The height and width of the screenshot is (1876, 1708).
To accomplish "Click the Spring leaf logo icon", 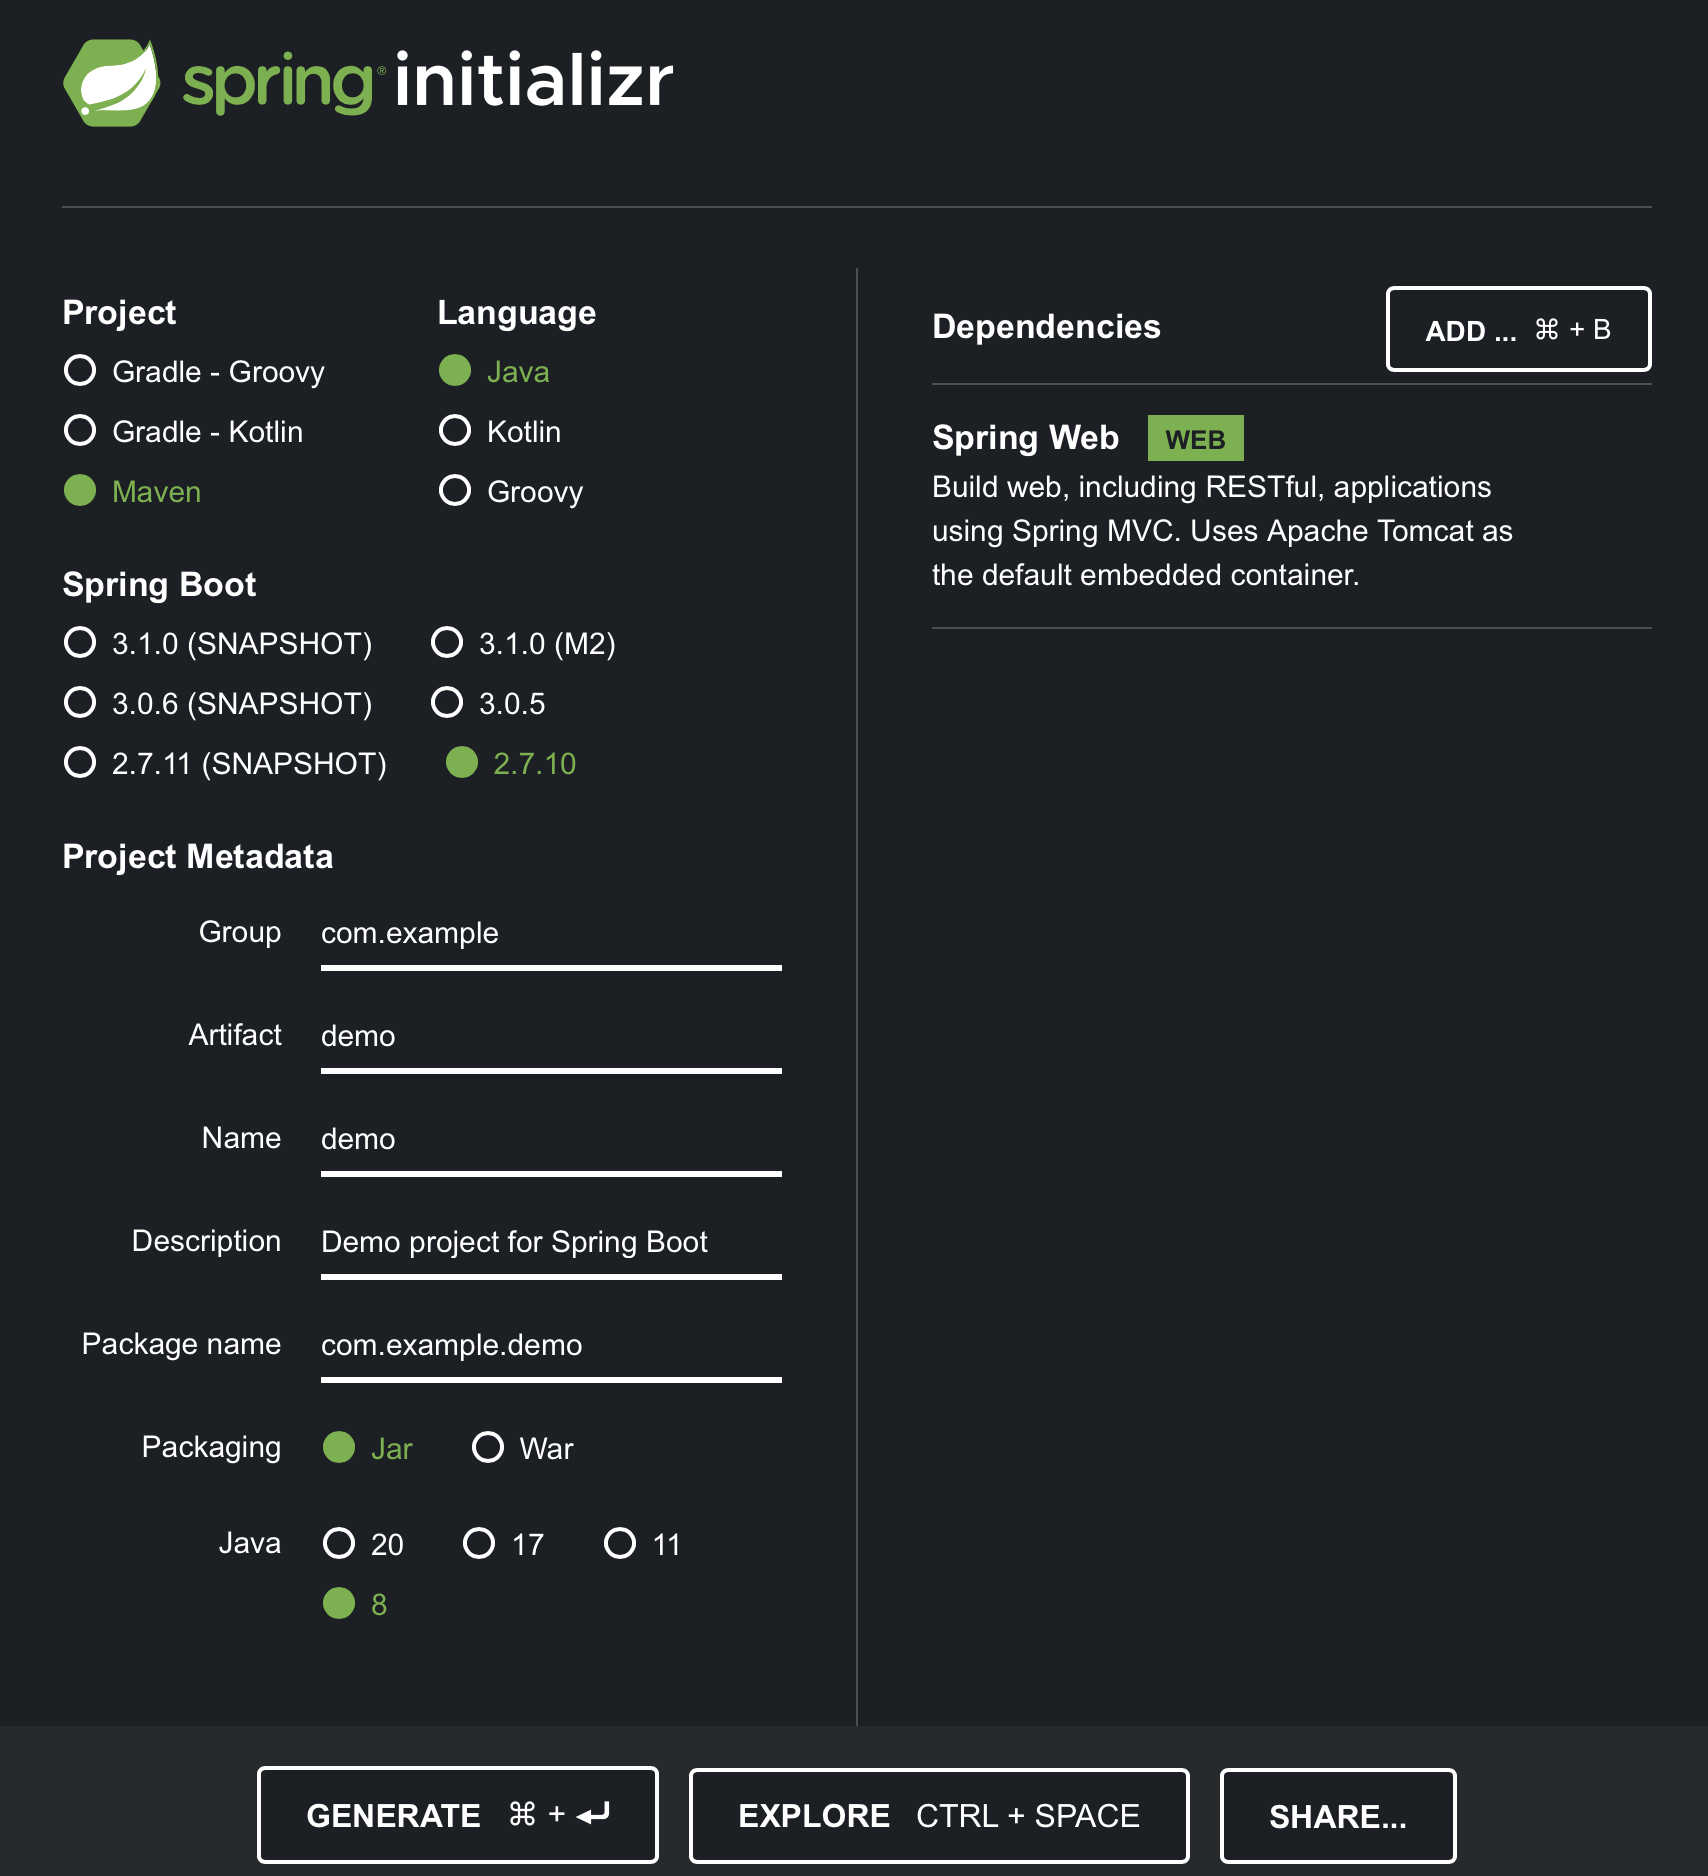I will click(x=111, y=82).
